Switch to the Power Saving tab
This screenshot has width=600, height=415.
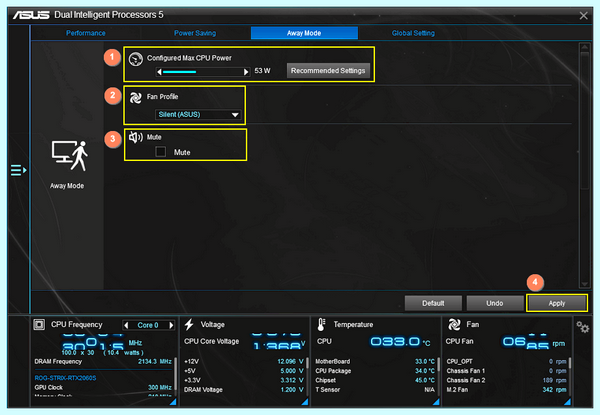[195, 33]
